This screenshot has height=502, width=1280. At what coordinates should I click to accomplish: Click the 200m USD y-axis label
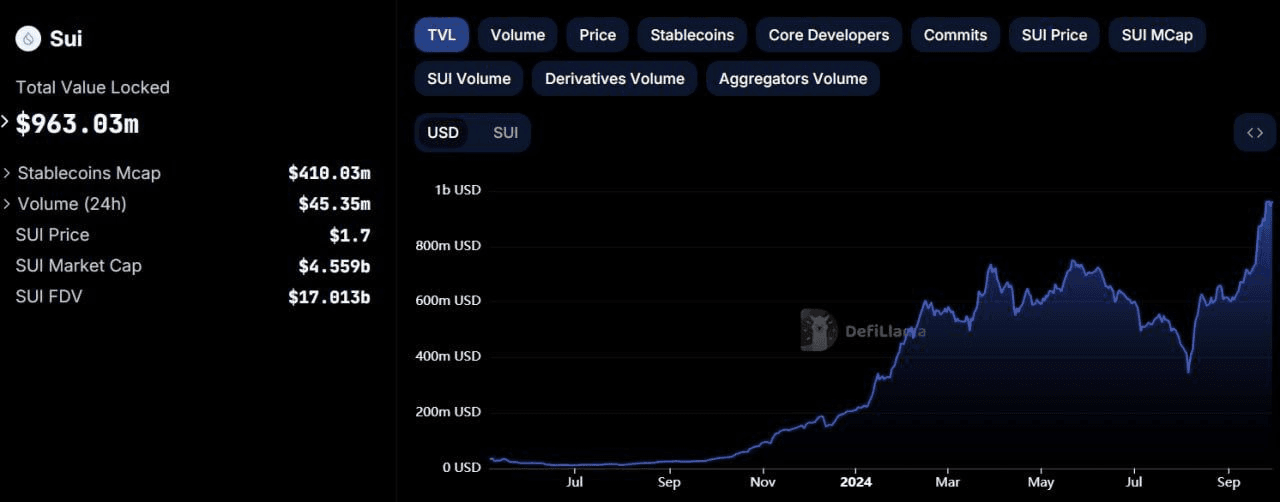point(449,412)
